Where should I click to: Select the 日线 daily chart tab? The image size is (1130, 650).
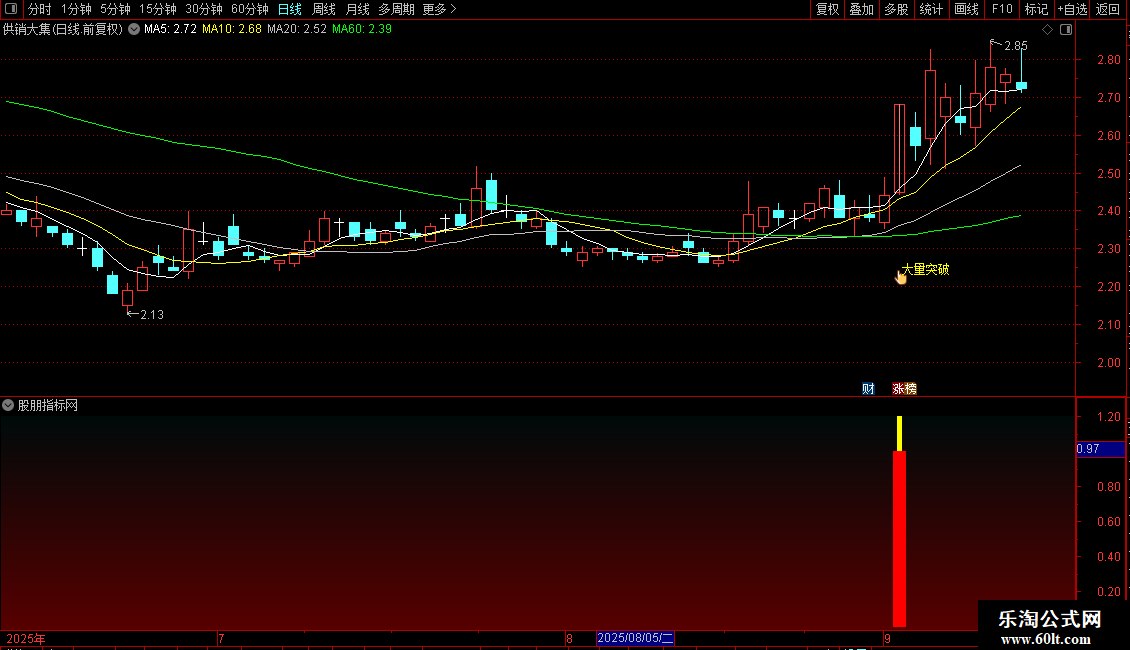coord(290,9)
